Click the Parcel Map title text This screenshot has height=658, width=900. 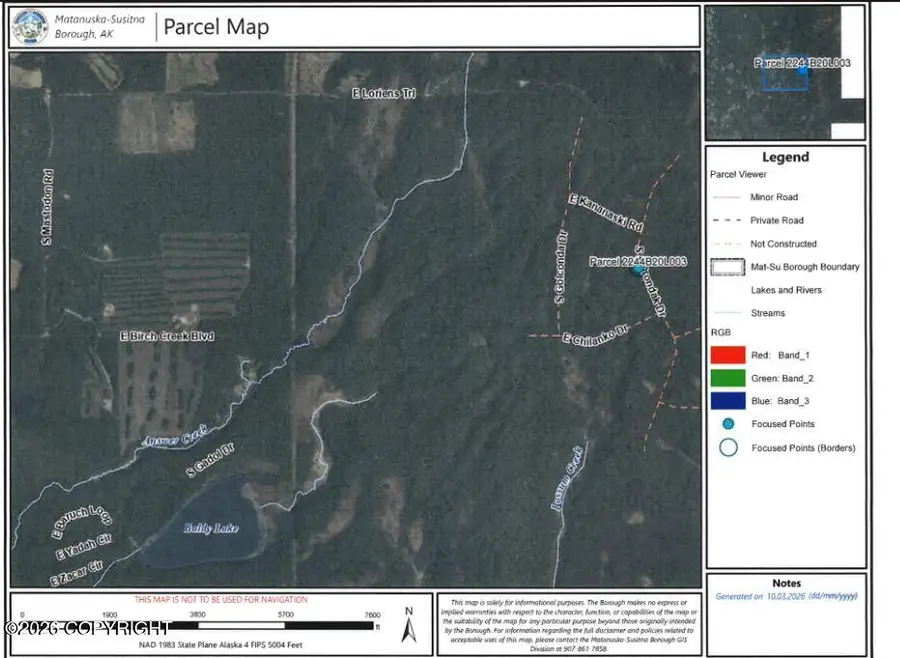tap(216, 27)
